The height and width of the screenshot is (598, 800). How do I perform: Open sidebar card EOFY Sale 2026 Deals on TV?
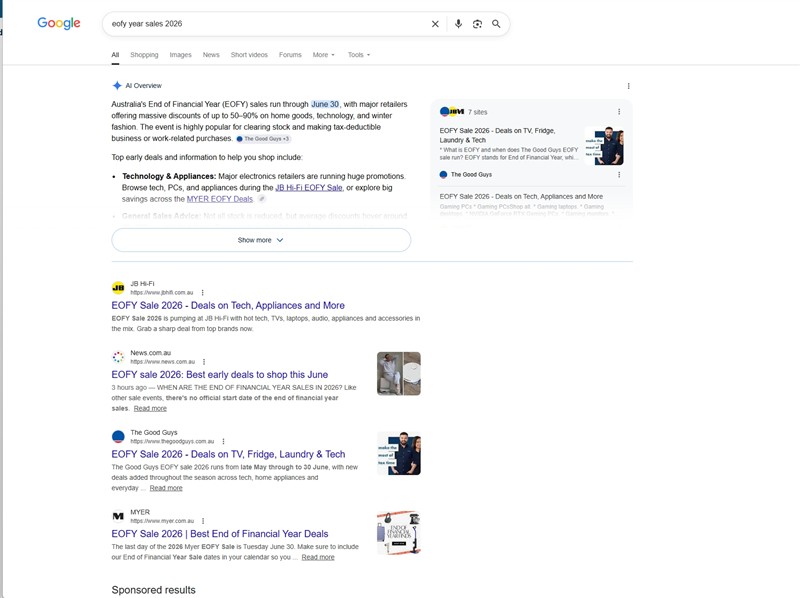click(497, 135)
